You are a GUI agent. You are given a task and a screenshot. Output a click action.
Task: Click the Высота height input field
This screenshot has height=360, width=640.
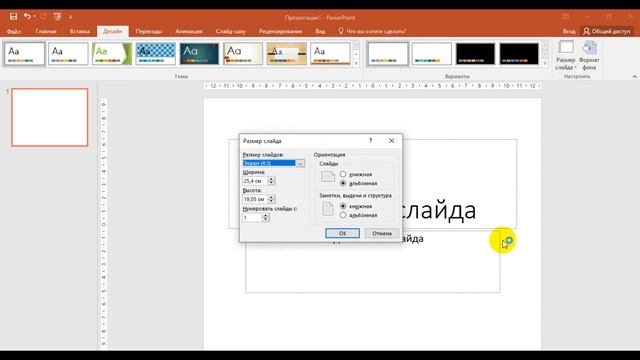click(255, 199)
